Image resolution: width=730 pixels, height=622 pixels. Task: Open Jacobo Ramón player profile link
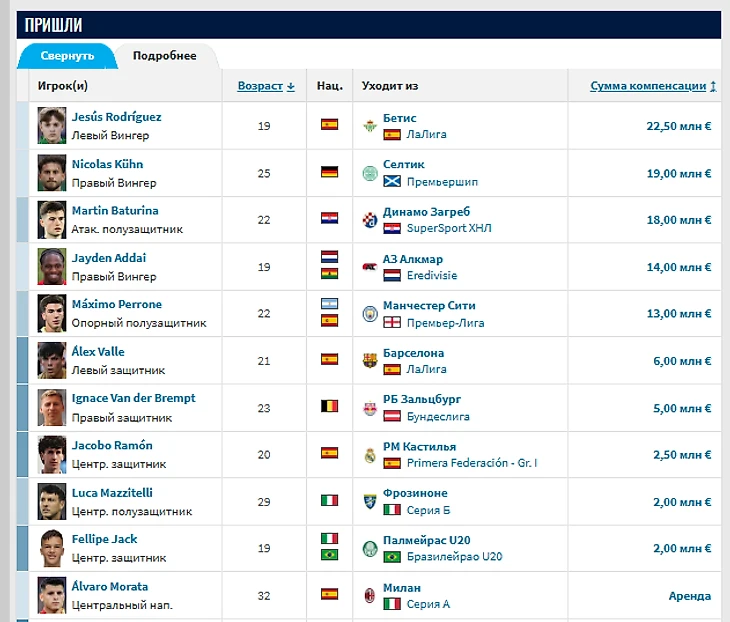[112, 446]
